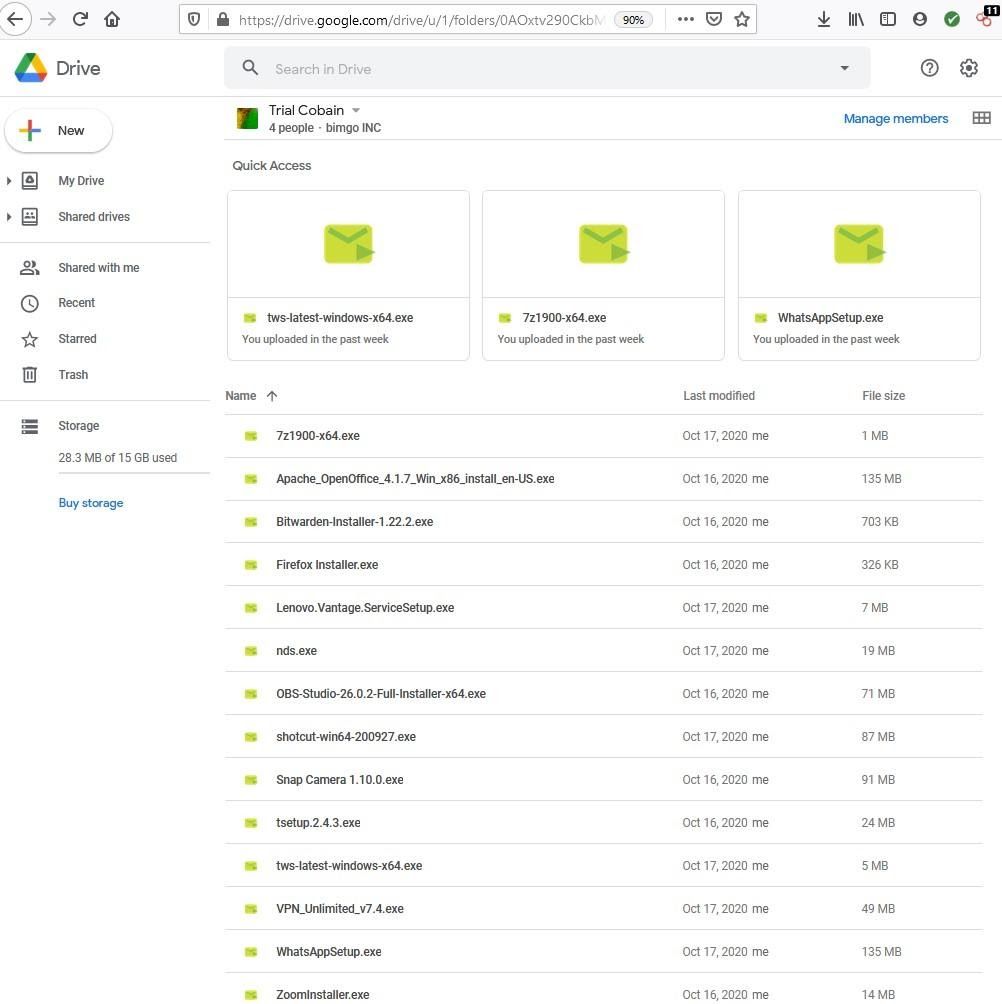
Task: Go back with the browser back arrow
Action: [x=15, y=19]
